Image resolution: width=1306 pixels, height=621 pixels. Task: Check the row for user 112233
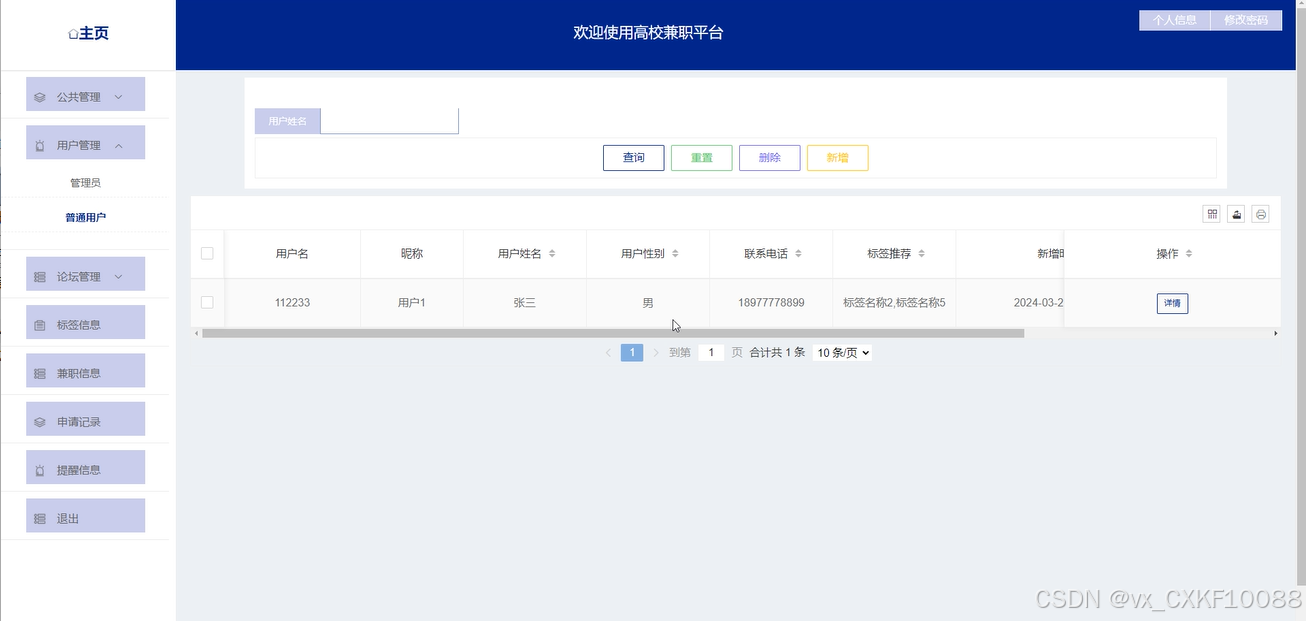pyautogui.click(x=207, y=302)
